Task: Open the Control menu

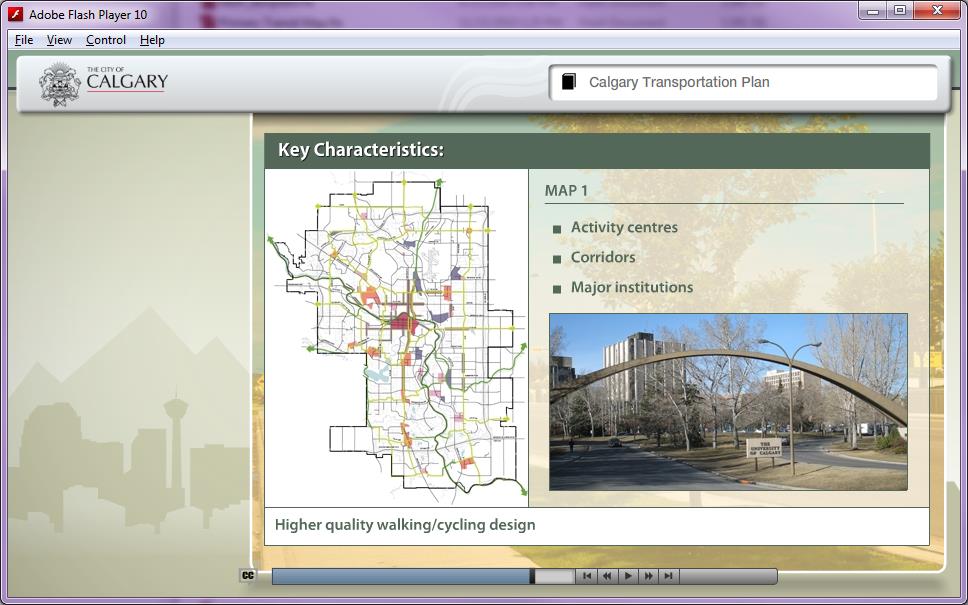Action: click(x=105, y=40)
